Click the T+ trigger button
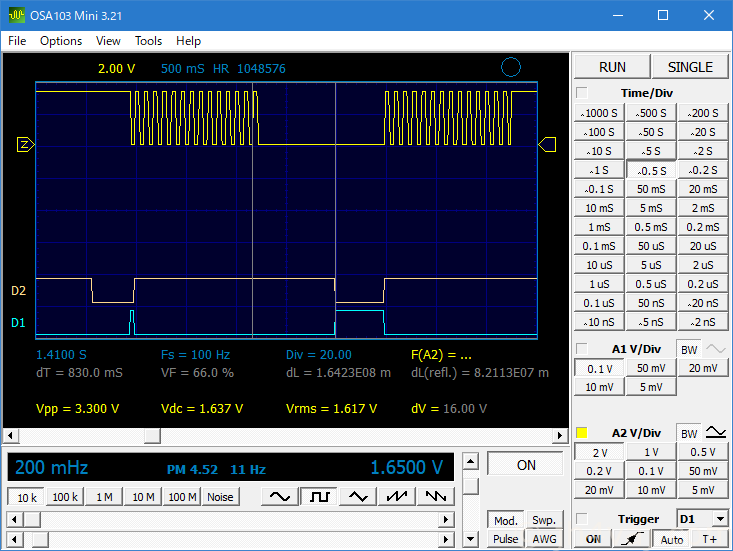This screenshot has width=733, height=551. [x=710, y=539]
